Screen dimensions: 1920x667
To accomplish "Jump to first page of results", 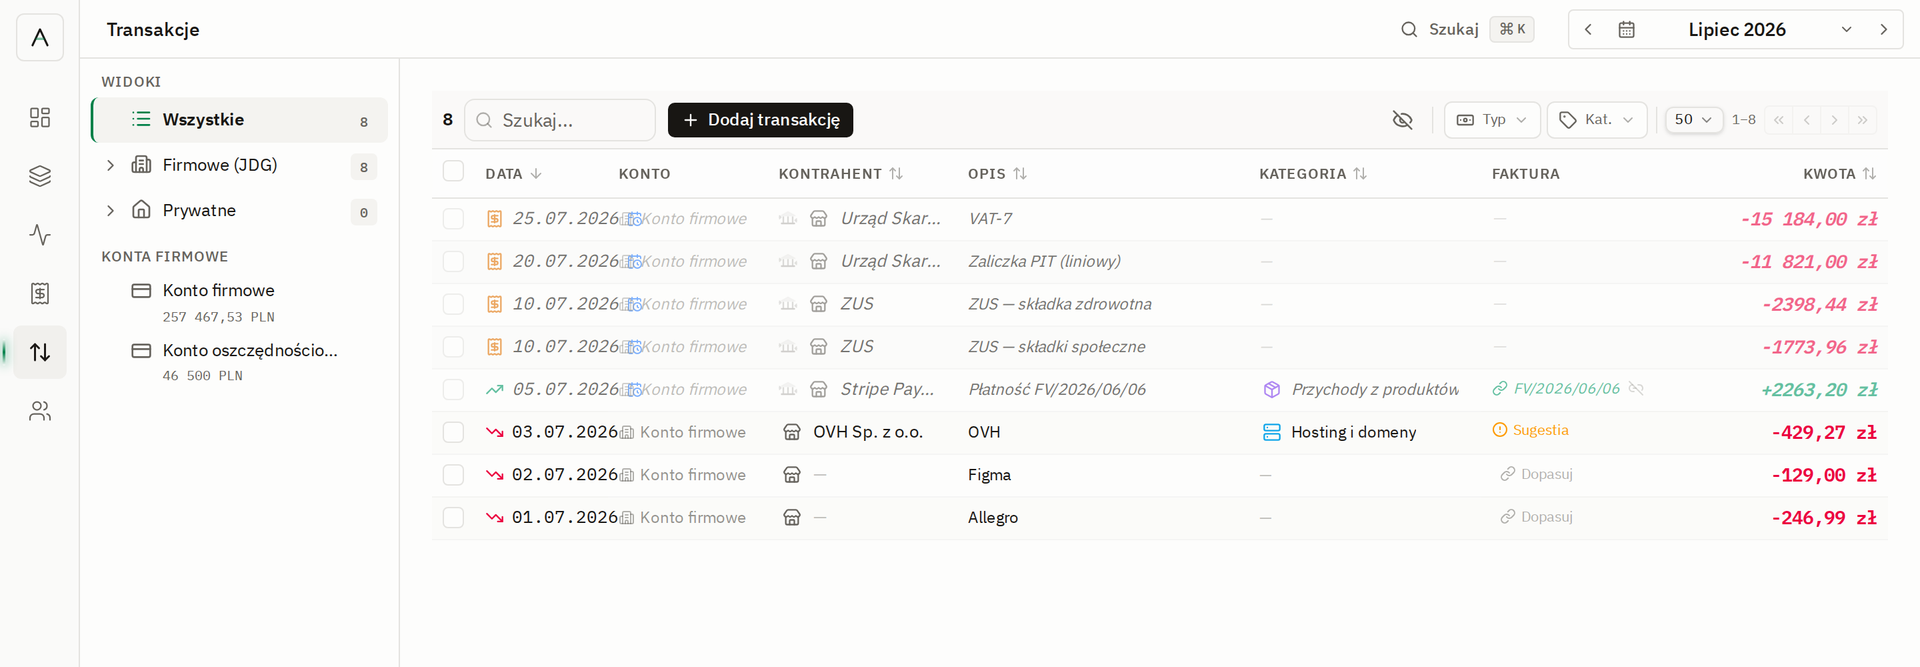I will (x=1779, y=120).
